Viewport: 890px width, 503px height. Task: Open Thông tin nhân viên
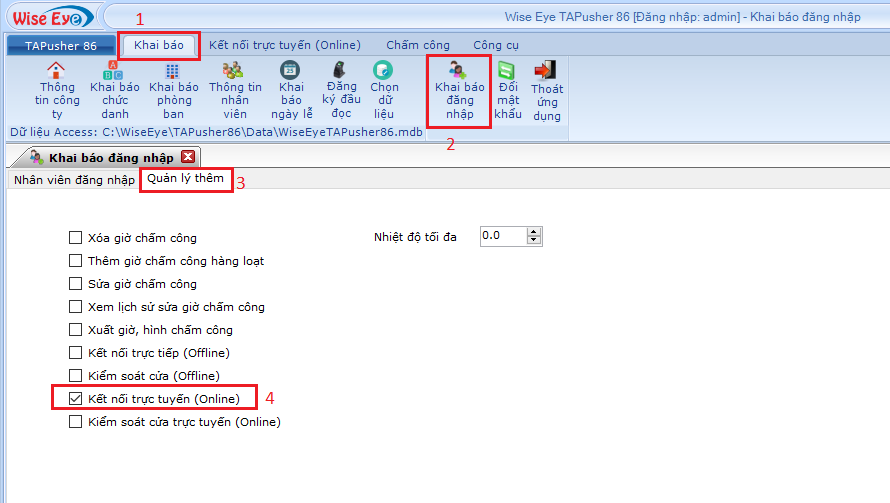234,70
